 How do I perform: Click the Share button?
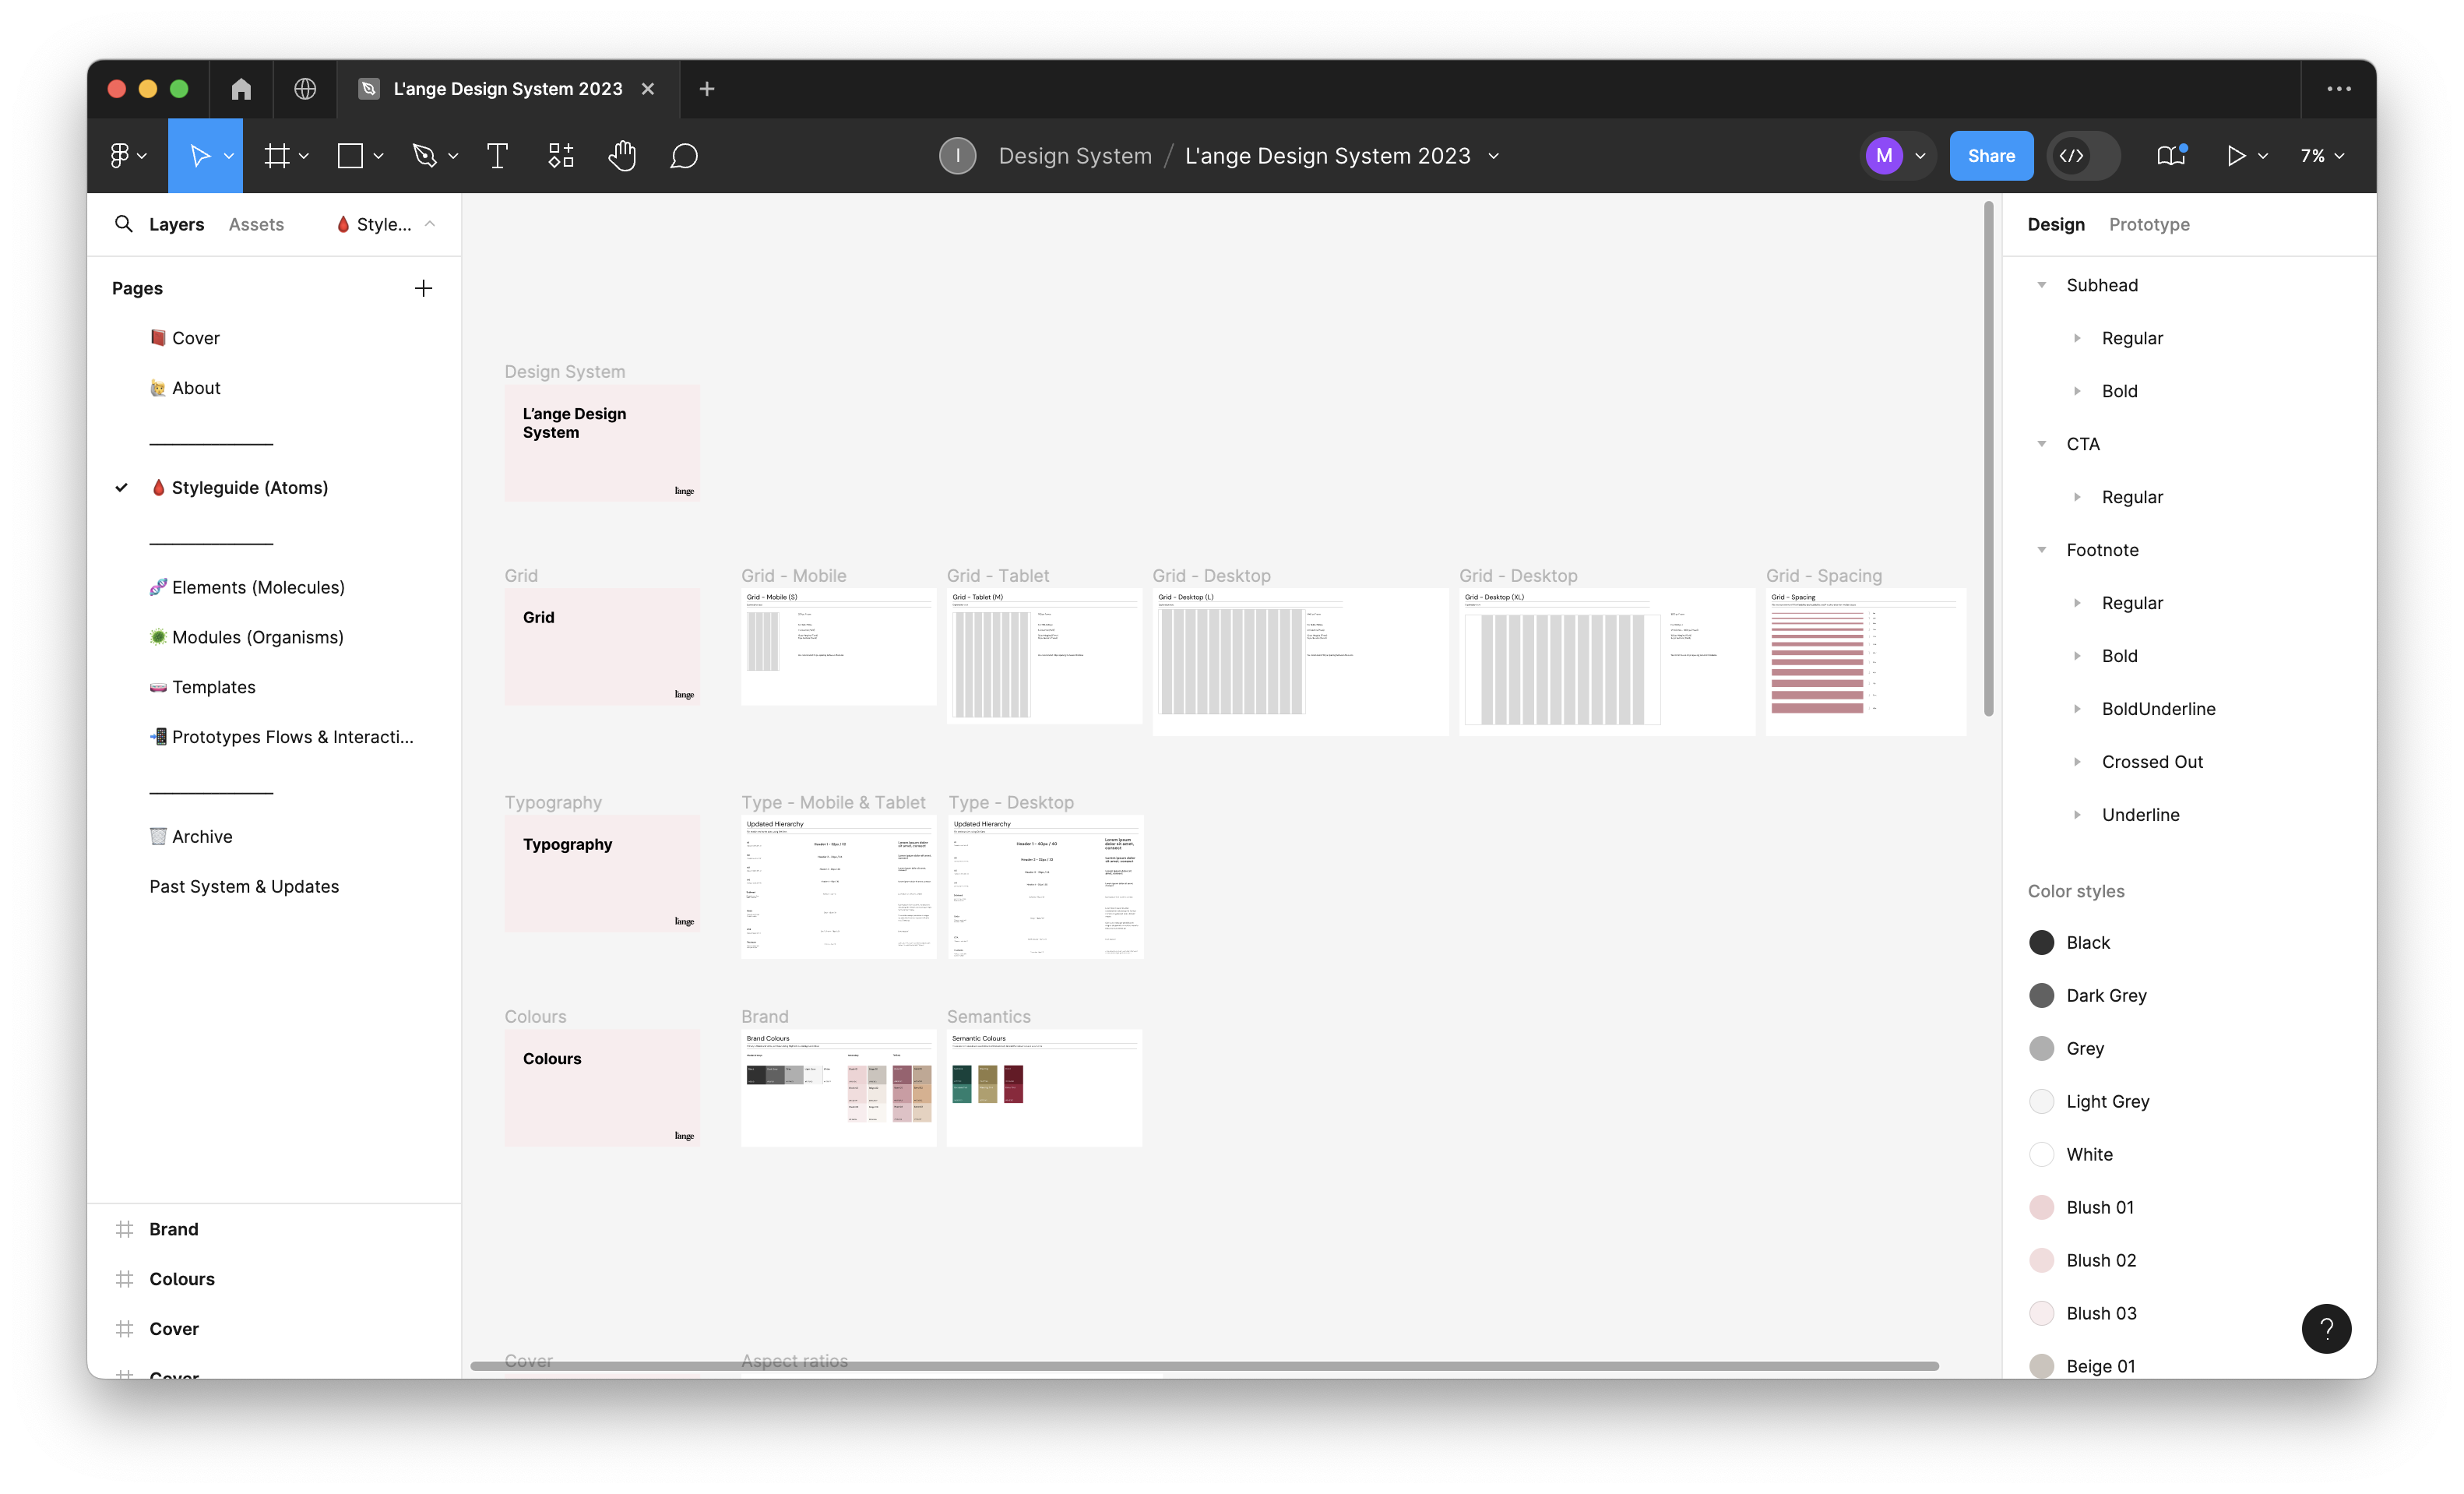click(1991, 156)
